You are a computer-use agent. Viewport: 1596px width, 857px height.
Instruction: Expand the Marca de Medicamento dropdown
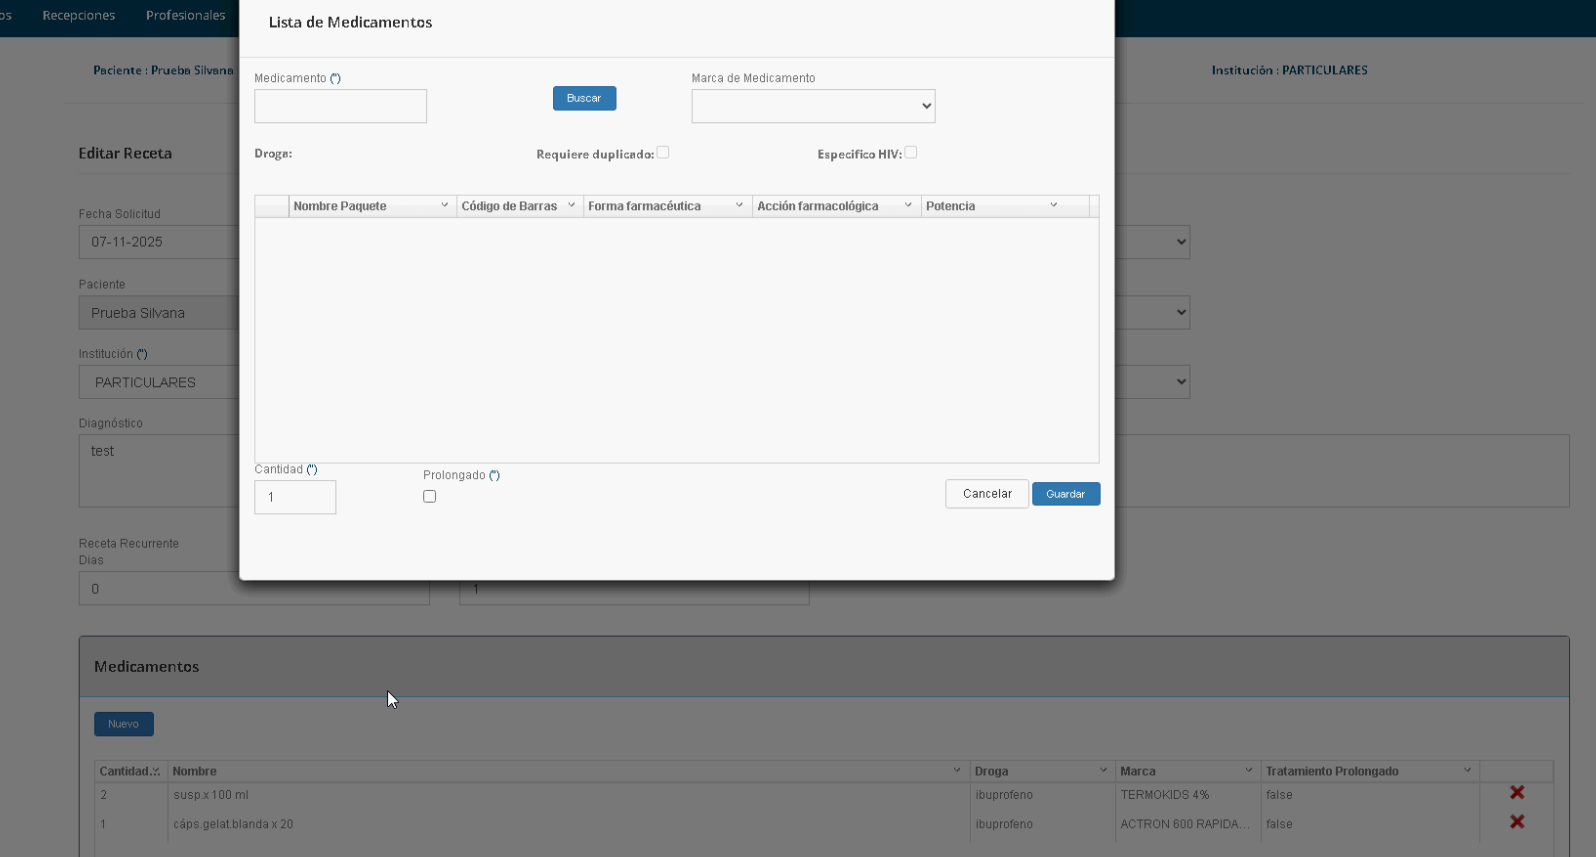813,106
